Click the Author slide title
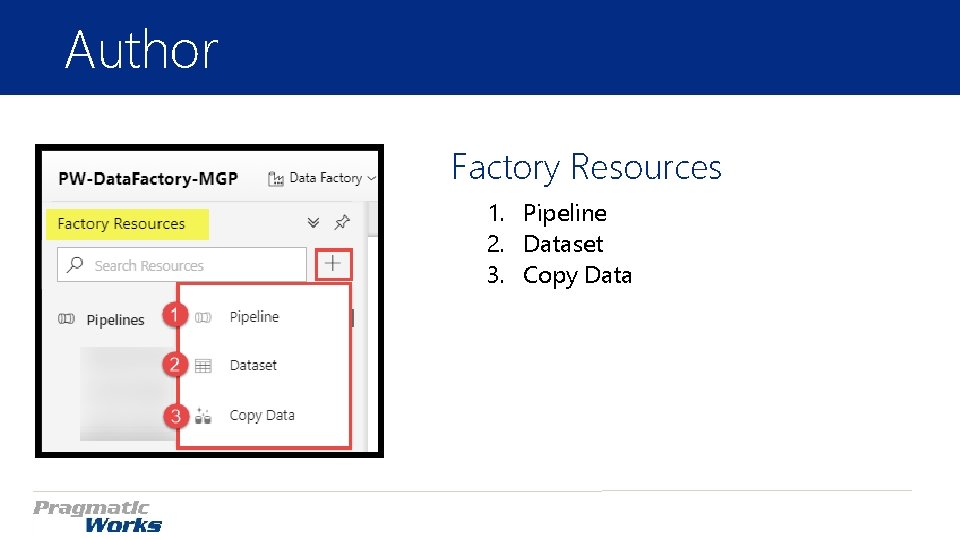This screenshot has width=960, height=540. (x=141, y=50)
